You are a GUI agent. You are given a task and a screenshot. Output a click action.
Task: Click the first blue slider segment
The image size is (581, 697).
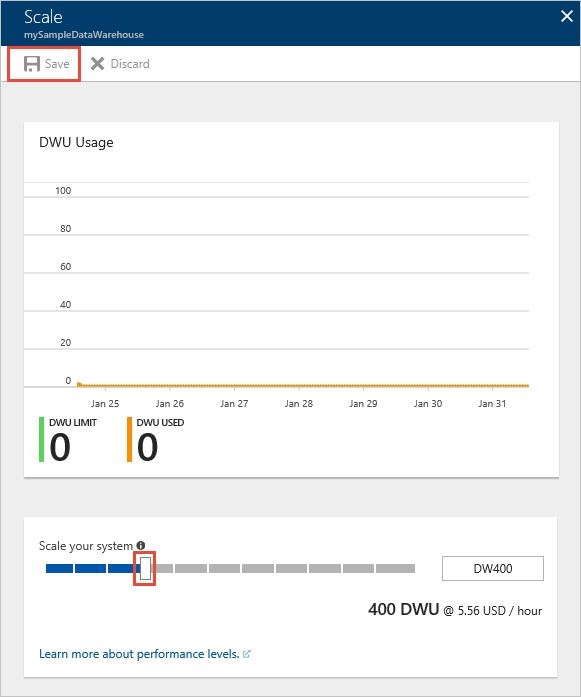(x=60, y=569)
